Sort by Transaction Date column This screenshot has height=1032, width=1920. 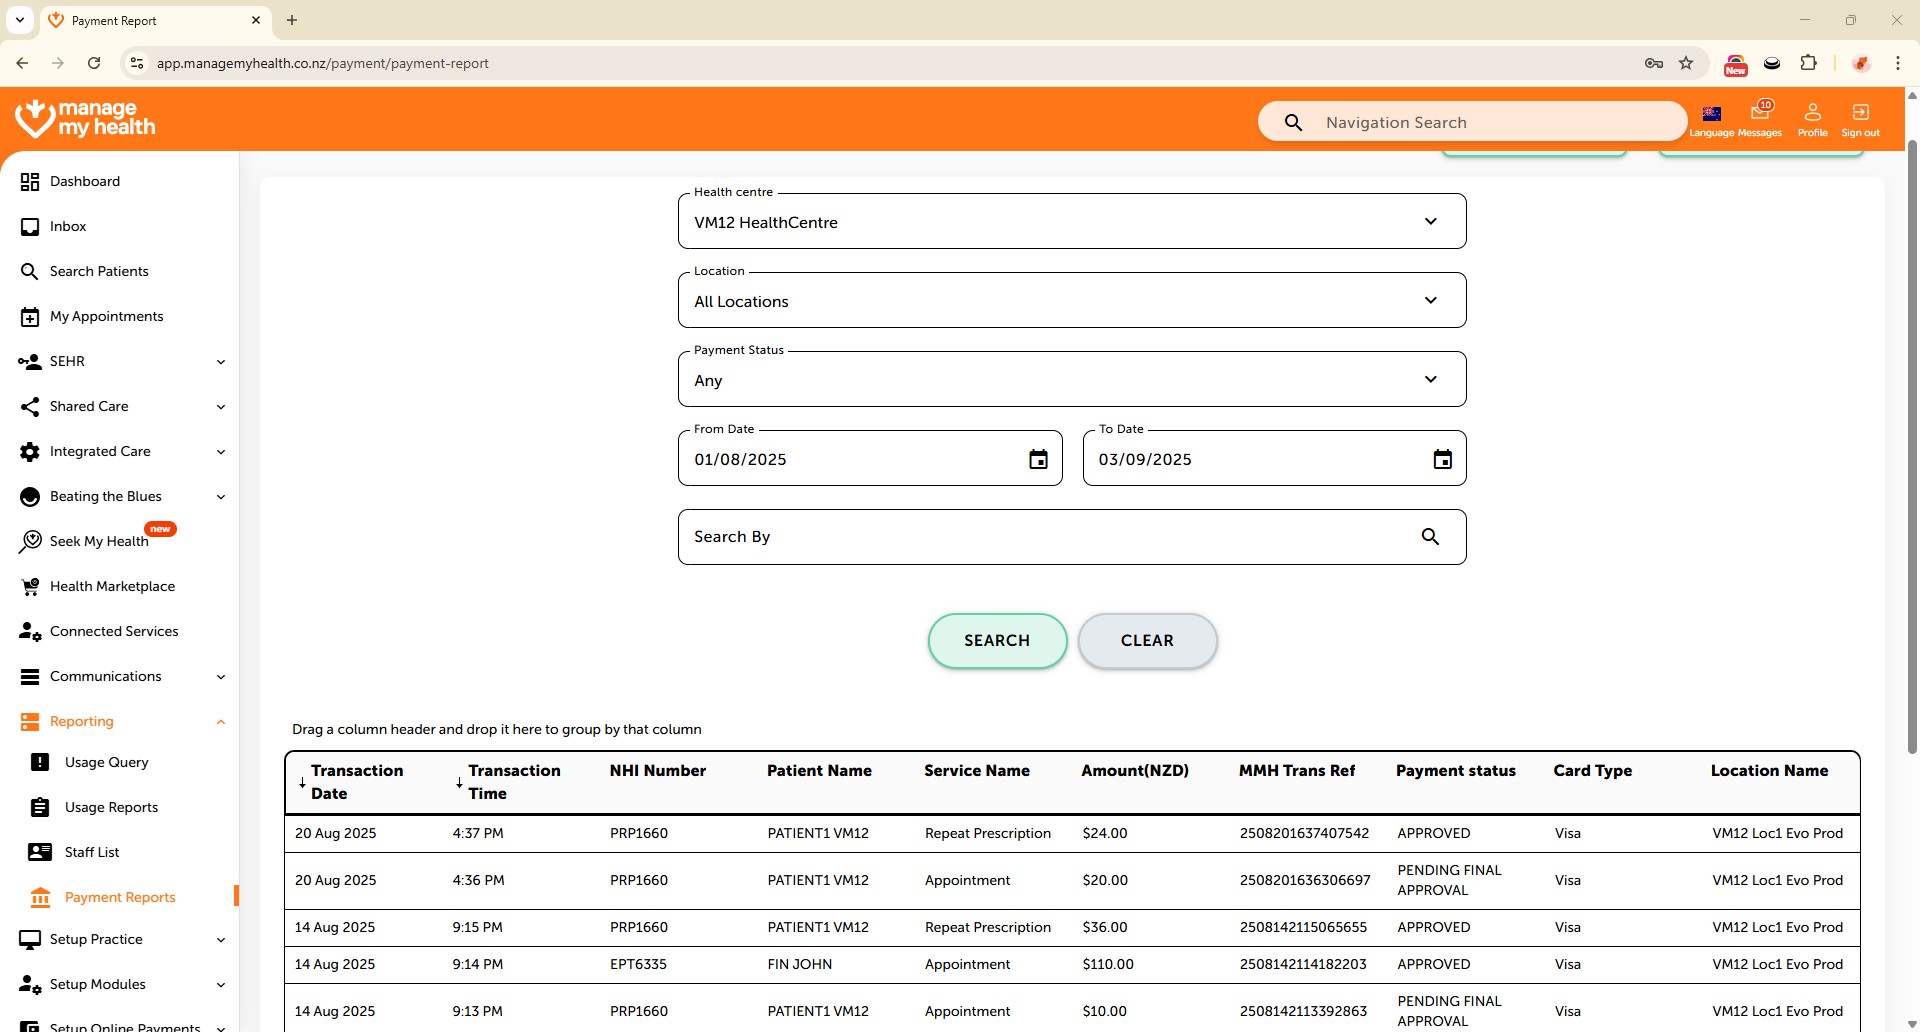click(356, 782)
